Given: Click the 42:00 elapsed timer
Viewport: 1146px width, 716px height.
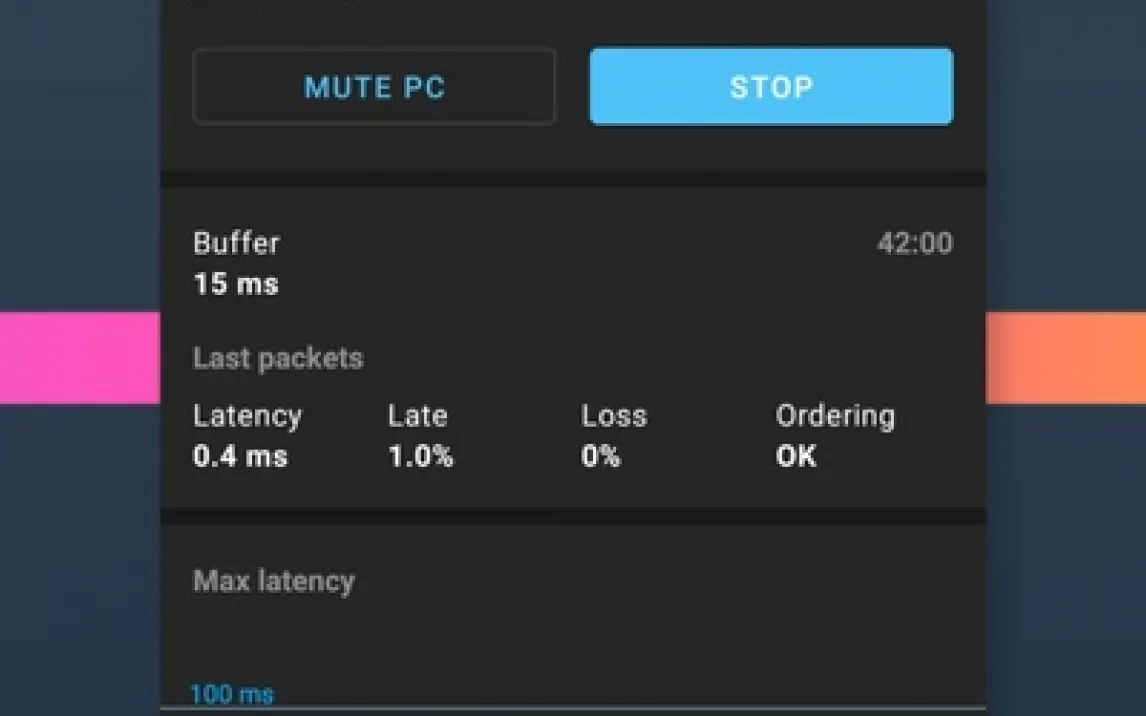Looking at the screenshot, I should [914, 244].
